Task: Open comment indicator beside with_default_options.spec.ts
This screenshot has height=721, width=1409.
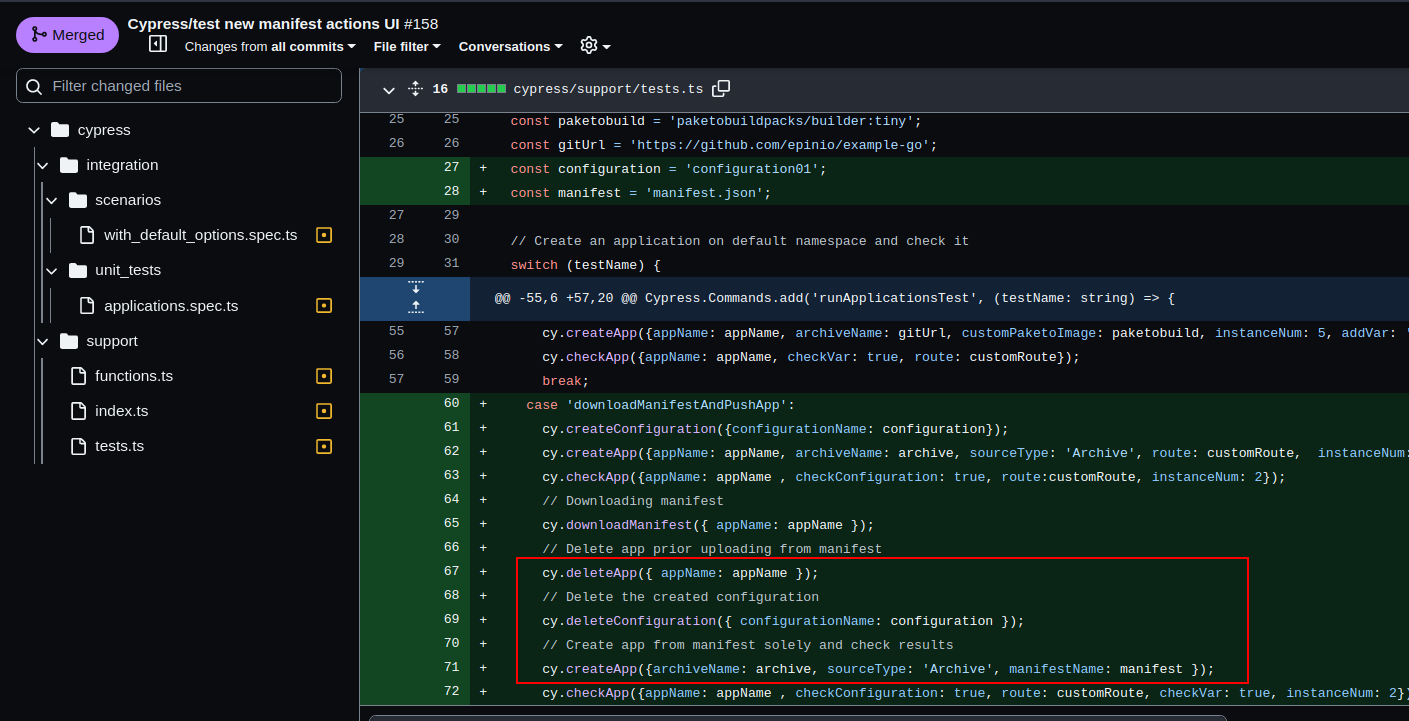Action: click(x=324, y=234)
